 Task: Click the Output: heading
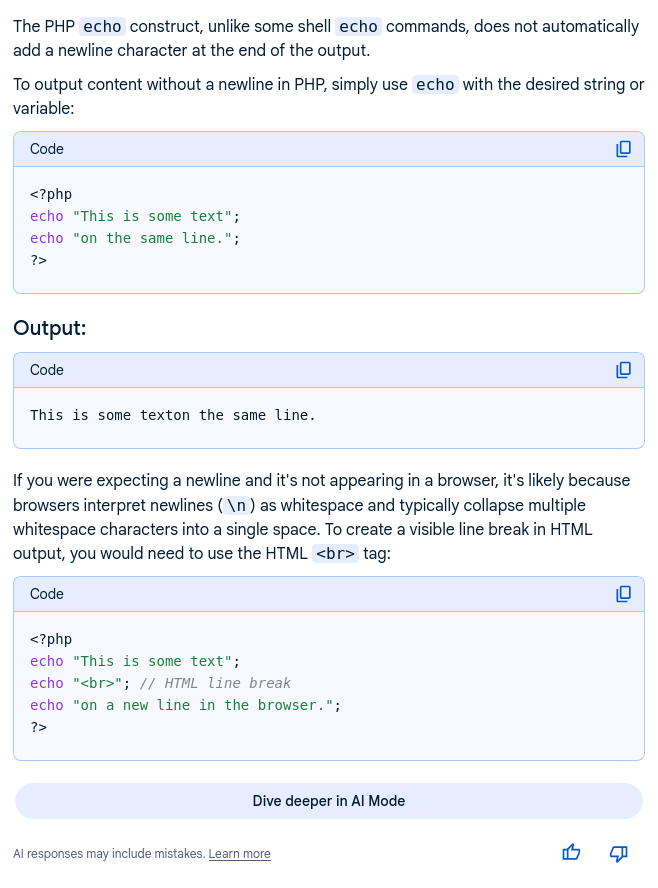tap(49, 328)
